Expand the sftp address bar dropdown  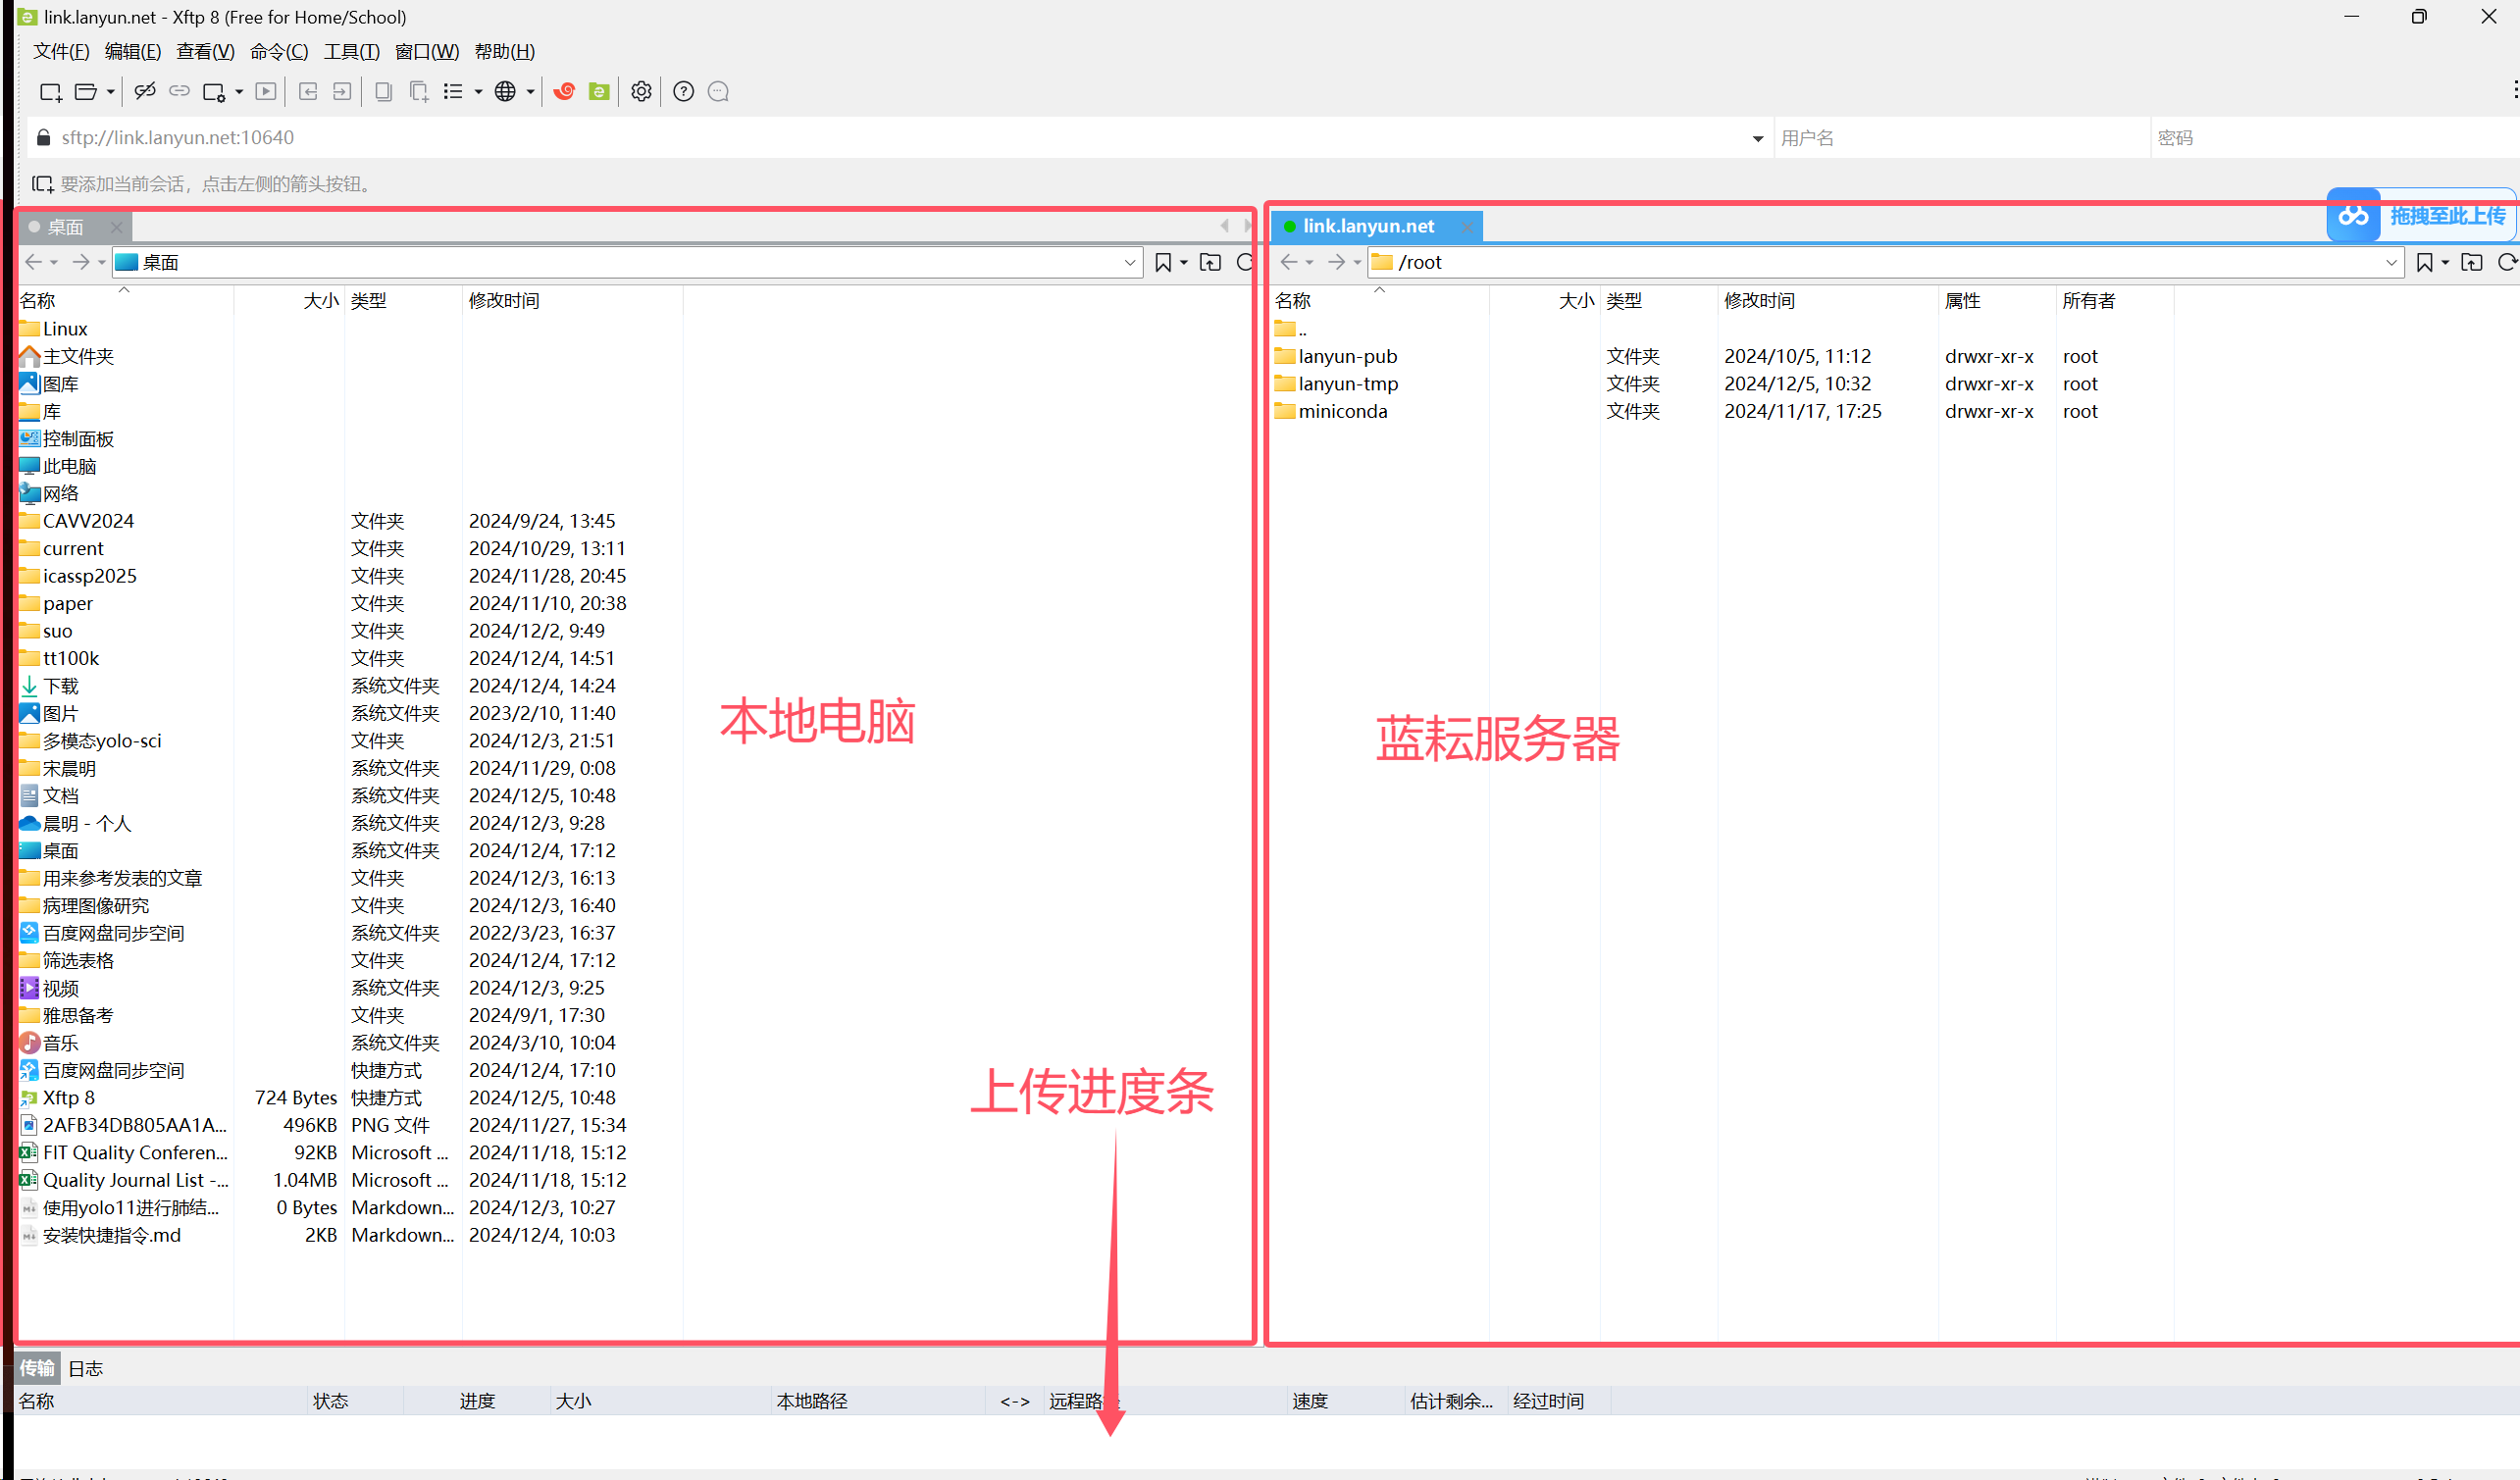(1757, 138)
